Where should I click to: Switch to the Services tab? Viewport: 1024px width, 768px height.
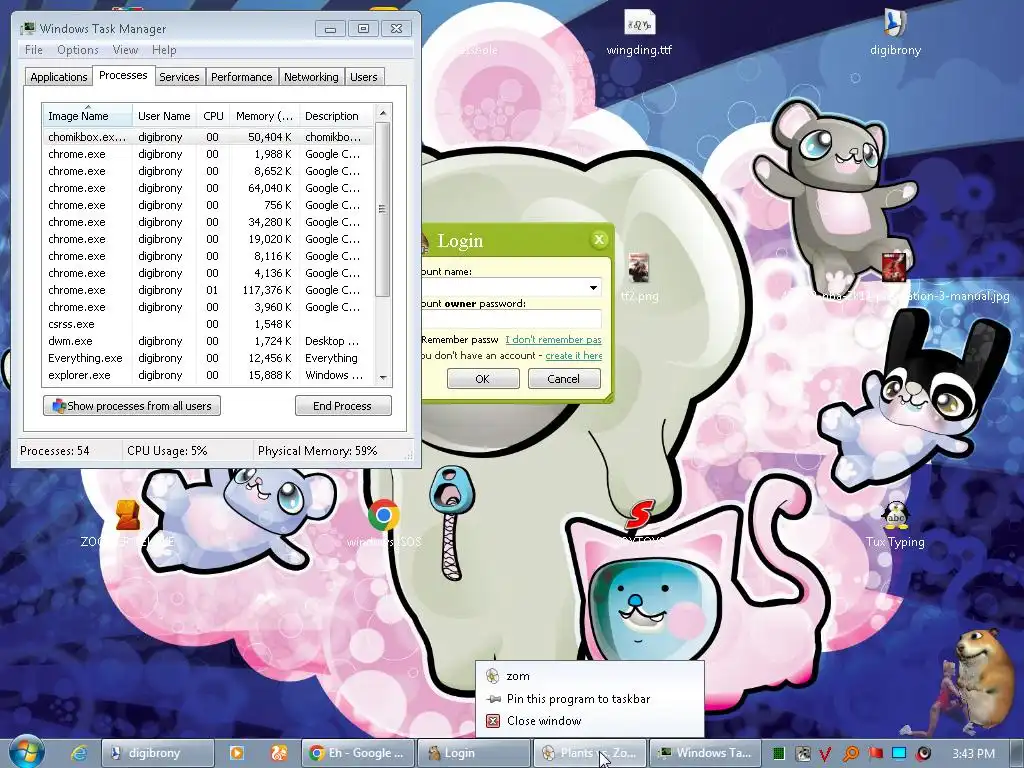pyautogui.click(x=179, y=77)
